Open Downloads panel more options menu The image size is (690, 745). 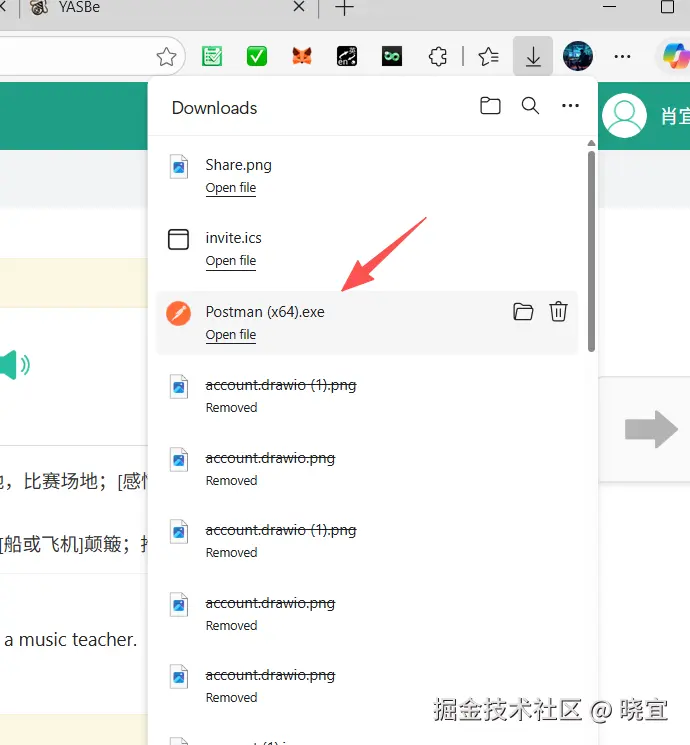570,105
